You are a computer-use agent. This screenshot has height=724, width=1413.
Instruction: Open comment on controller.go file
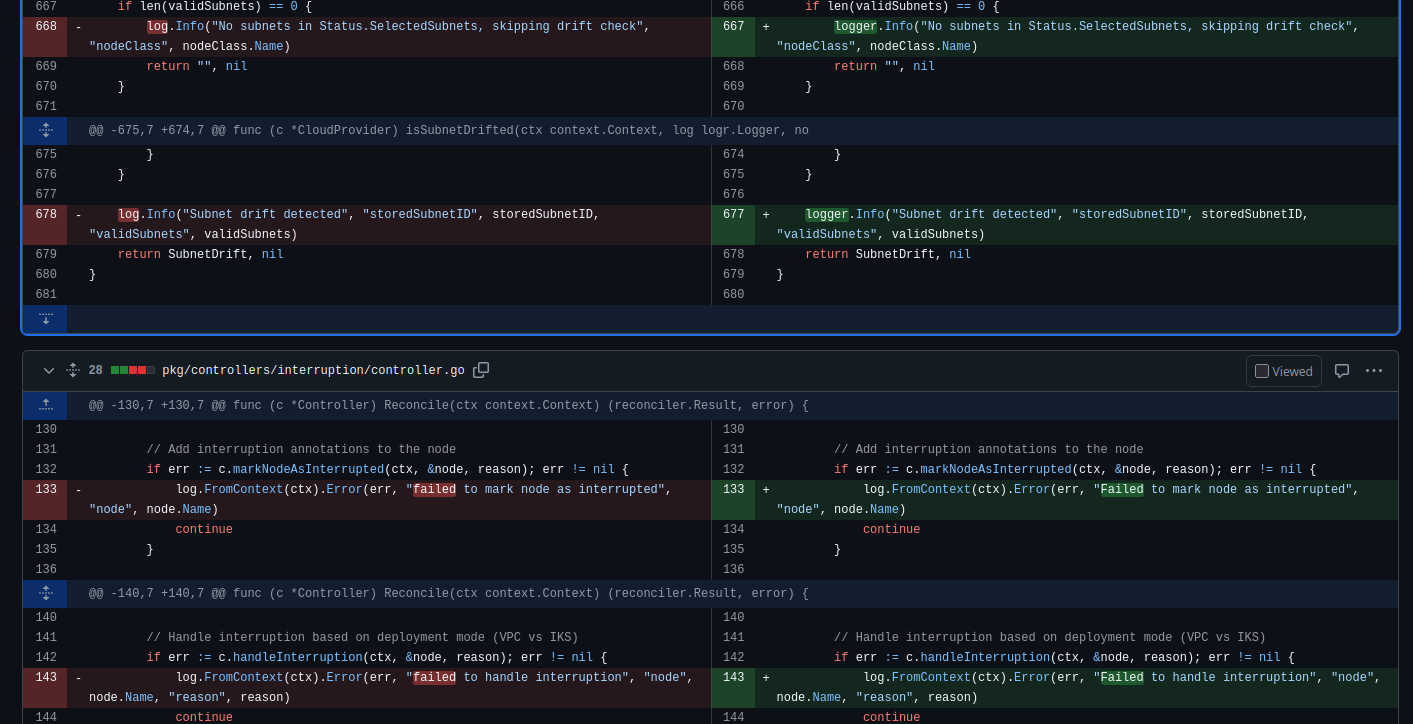[x=1342, y=371]
